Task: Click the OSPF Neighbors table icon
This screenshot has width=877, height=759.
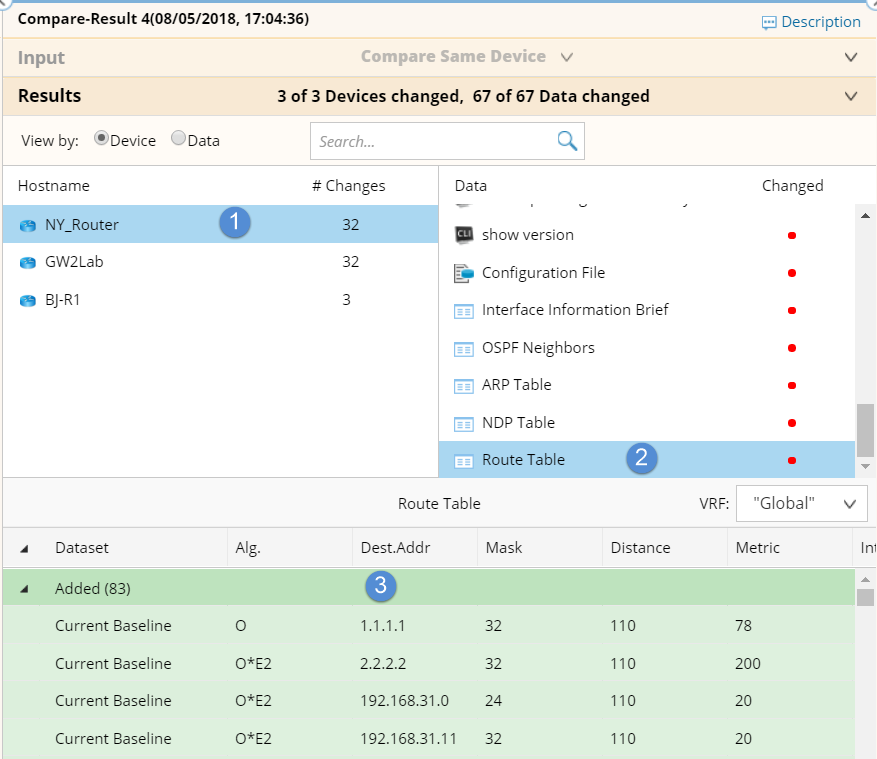Action: [463, 349]
